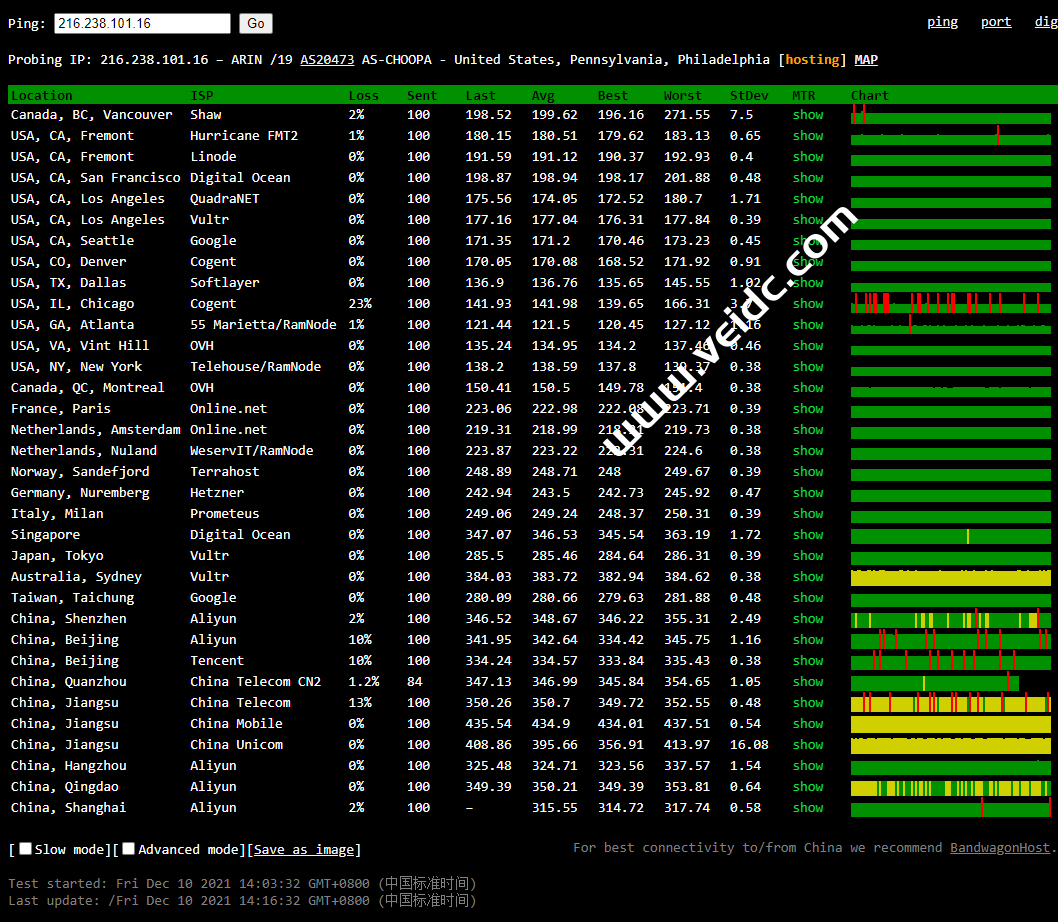The height and width of the screenshot is (922, 1058).
Task: Enable the Advanced mode checkbox
Action: click(129, 849)
